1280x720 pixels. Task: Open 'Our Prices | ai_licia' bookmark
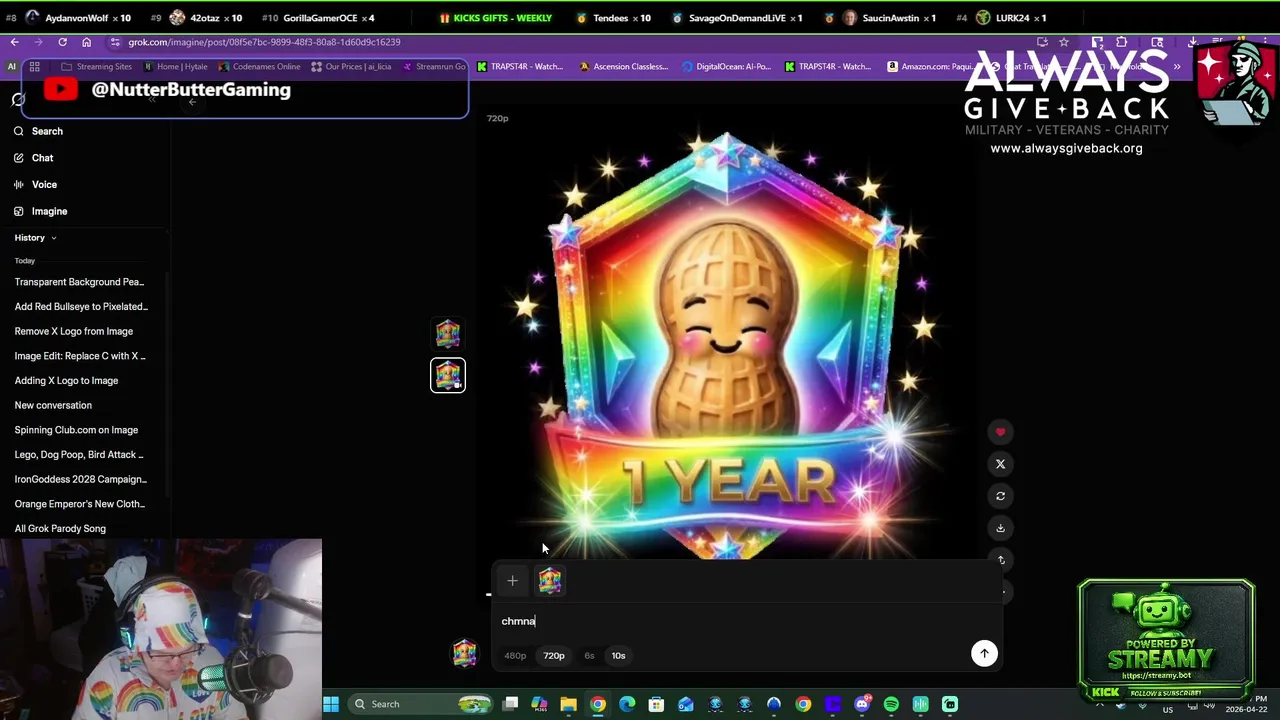tap(351, 67)
